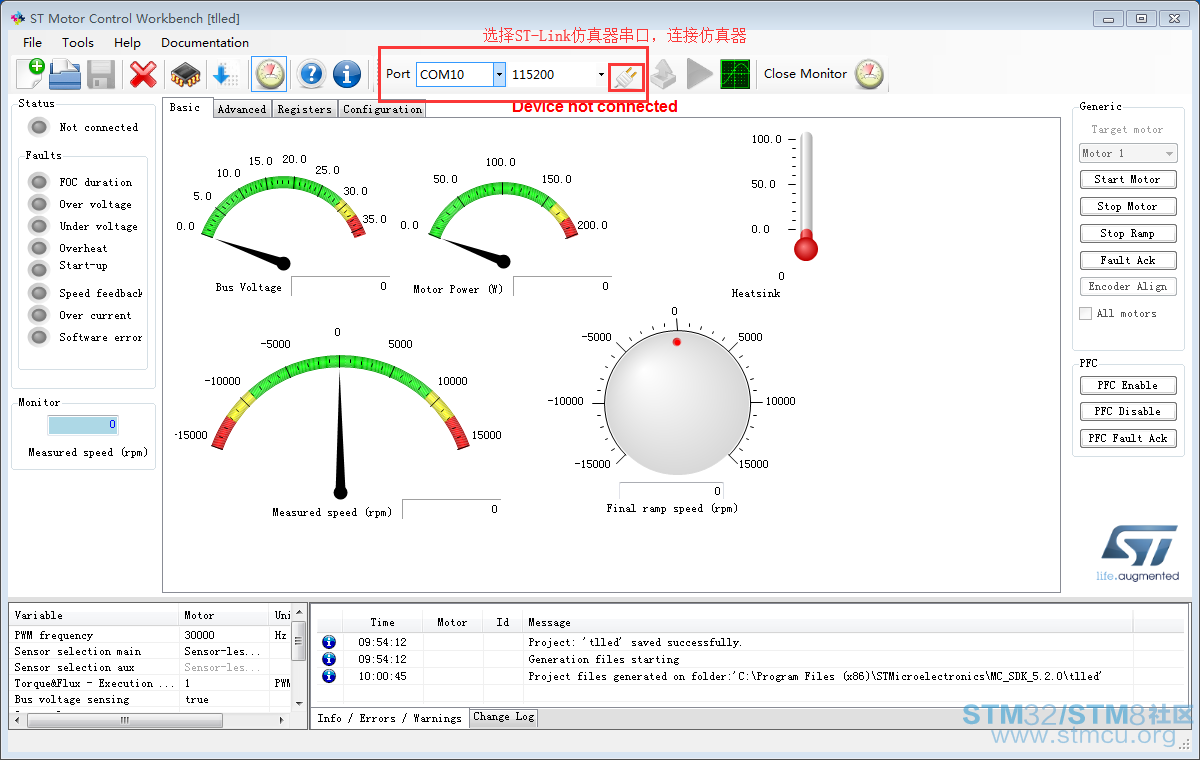Click the Software error fault LED
The image size is (1200, 760).
(x=39, y=337)
